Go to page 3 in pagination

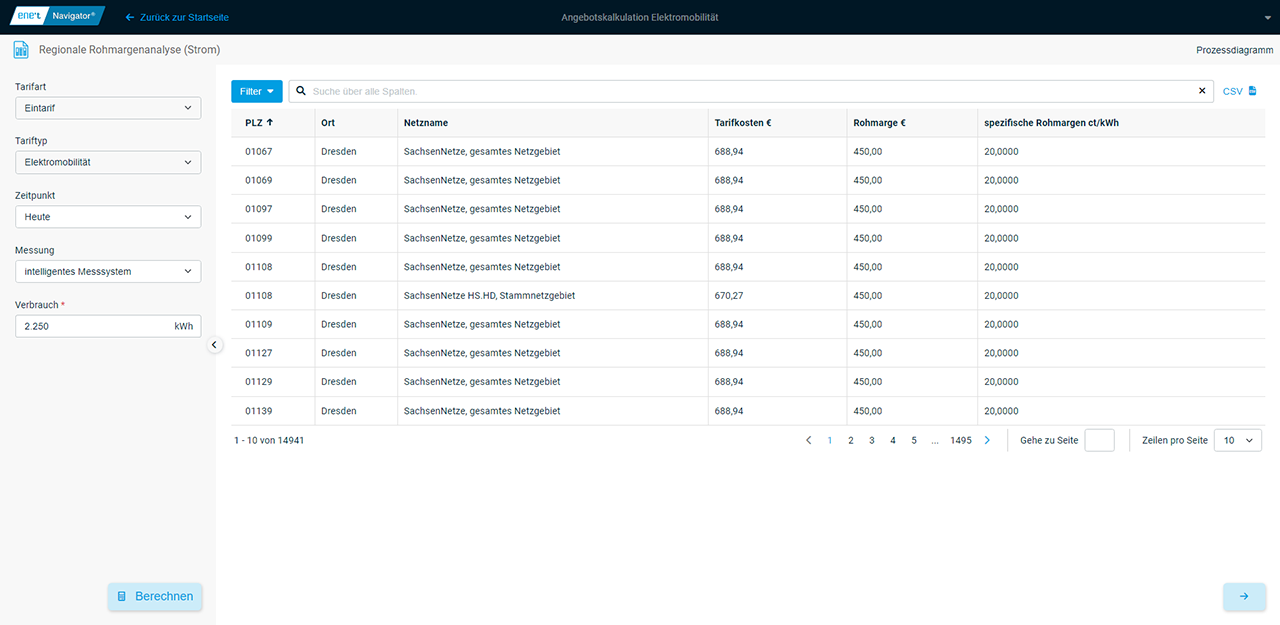point(872,440)
